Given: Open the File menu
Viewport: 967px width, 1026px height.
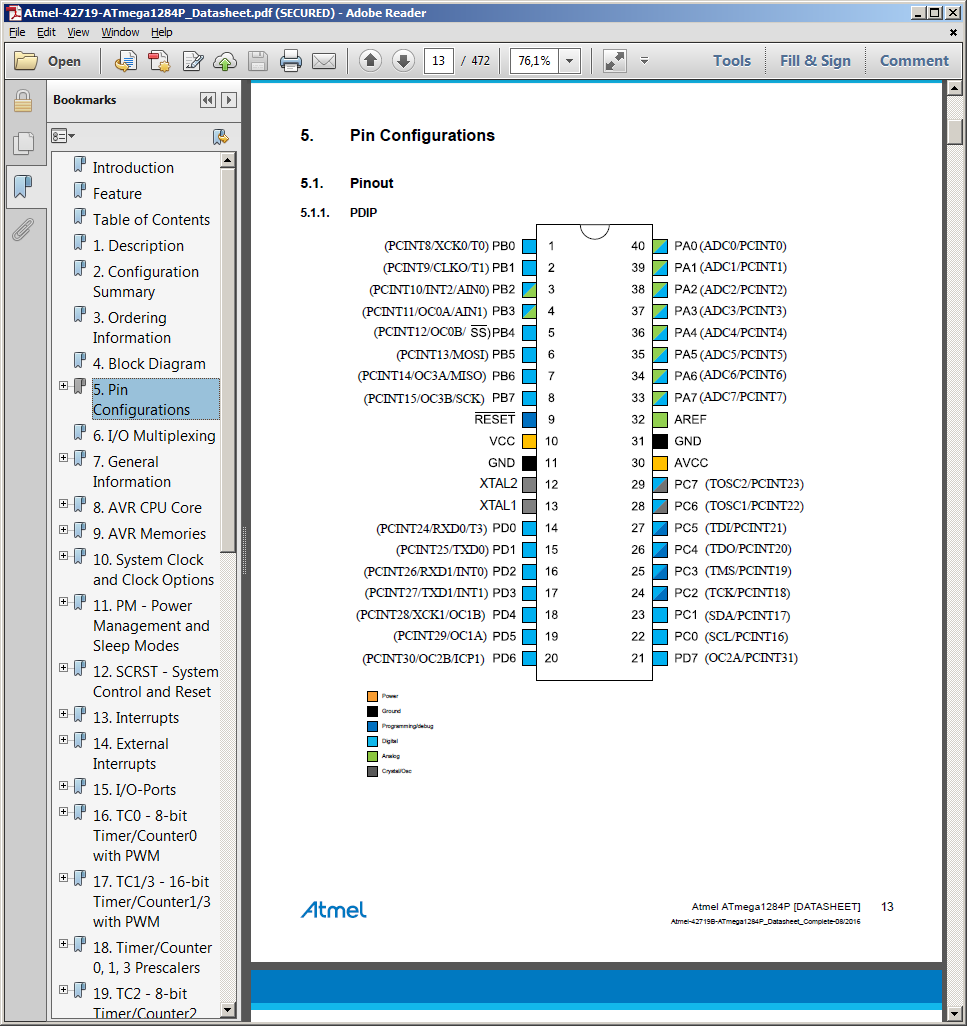Looking at the screenshot, I should pyautogui.click(x=17, y=32).
